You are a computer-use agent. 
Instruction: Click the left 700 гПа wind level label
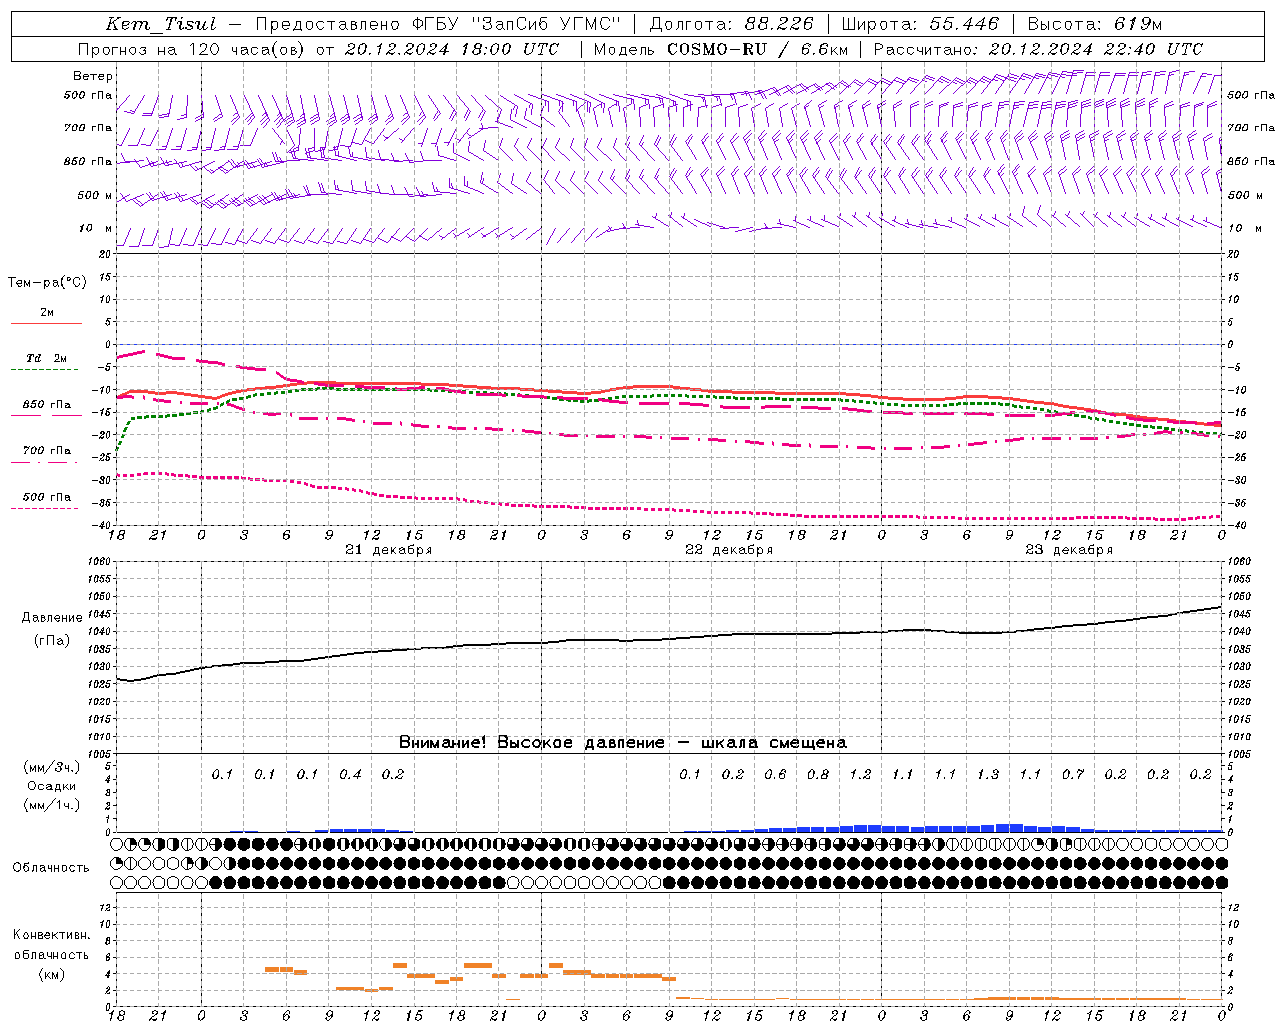coord(88,128)
